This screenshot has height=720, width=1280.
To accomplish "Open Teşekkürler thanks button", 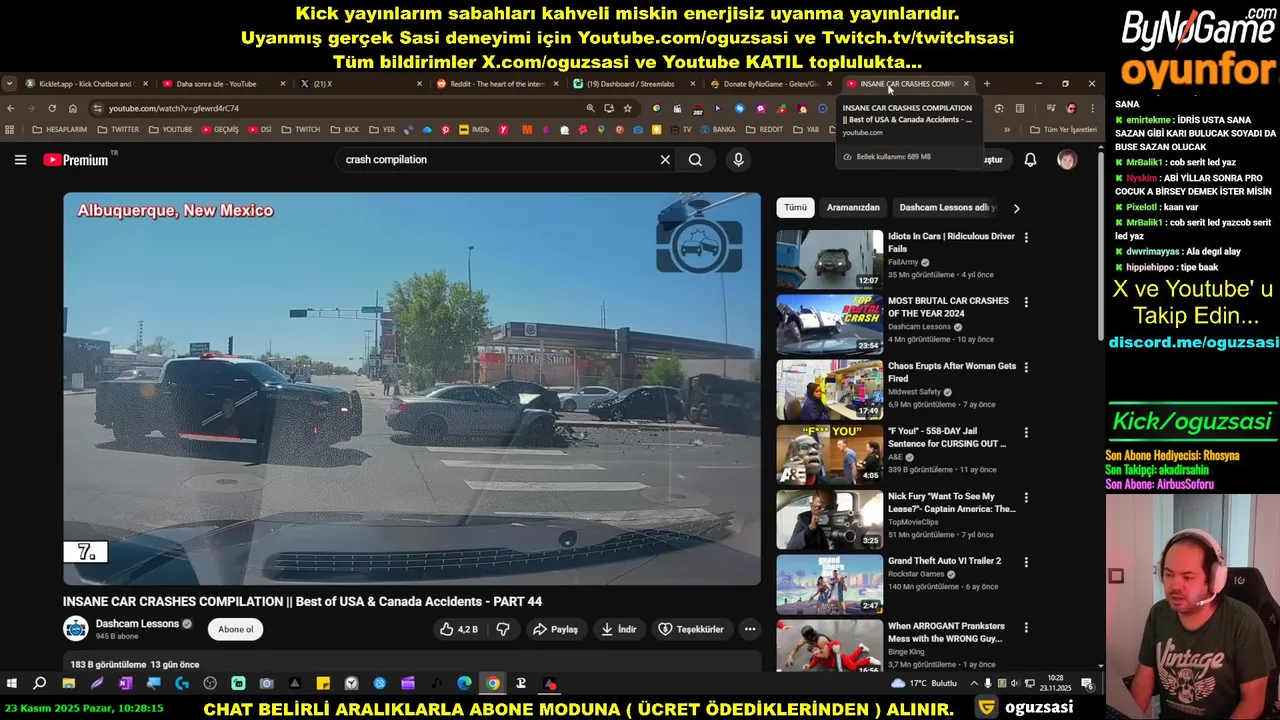I will pos(691,629).
